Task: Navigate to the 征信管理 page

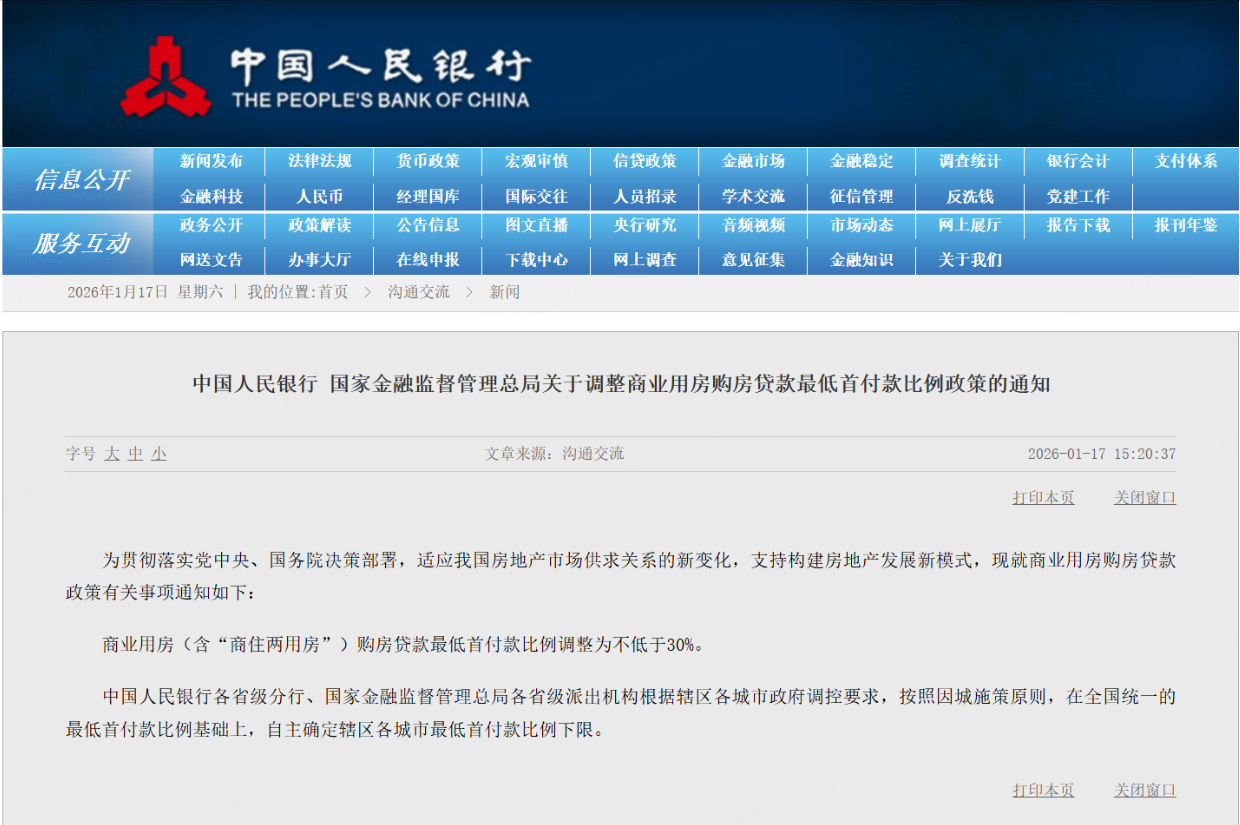Action: (861, 196)
